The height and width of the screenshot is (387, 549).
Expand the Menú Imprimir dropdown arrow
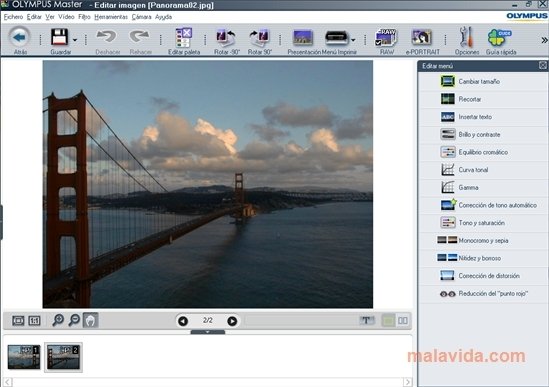click(x=353, y=40)
